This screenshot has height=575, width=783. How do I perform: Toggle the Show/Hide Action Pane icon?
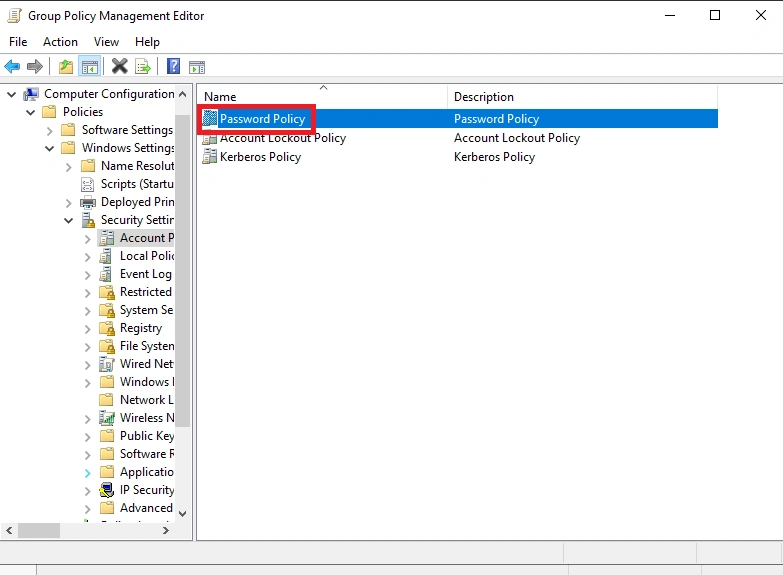click(197, 66)
